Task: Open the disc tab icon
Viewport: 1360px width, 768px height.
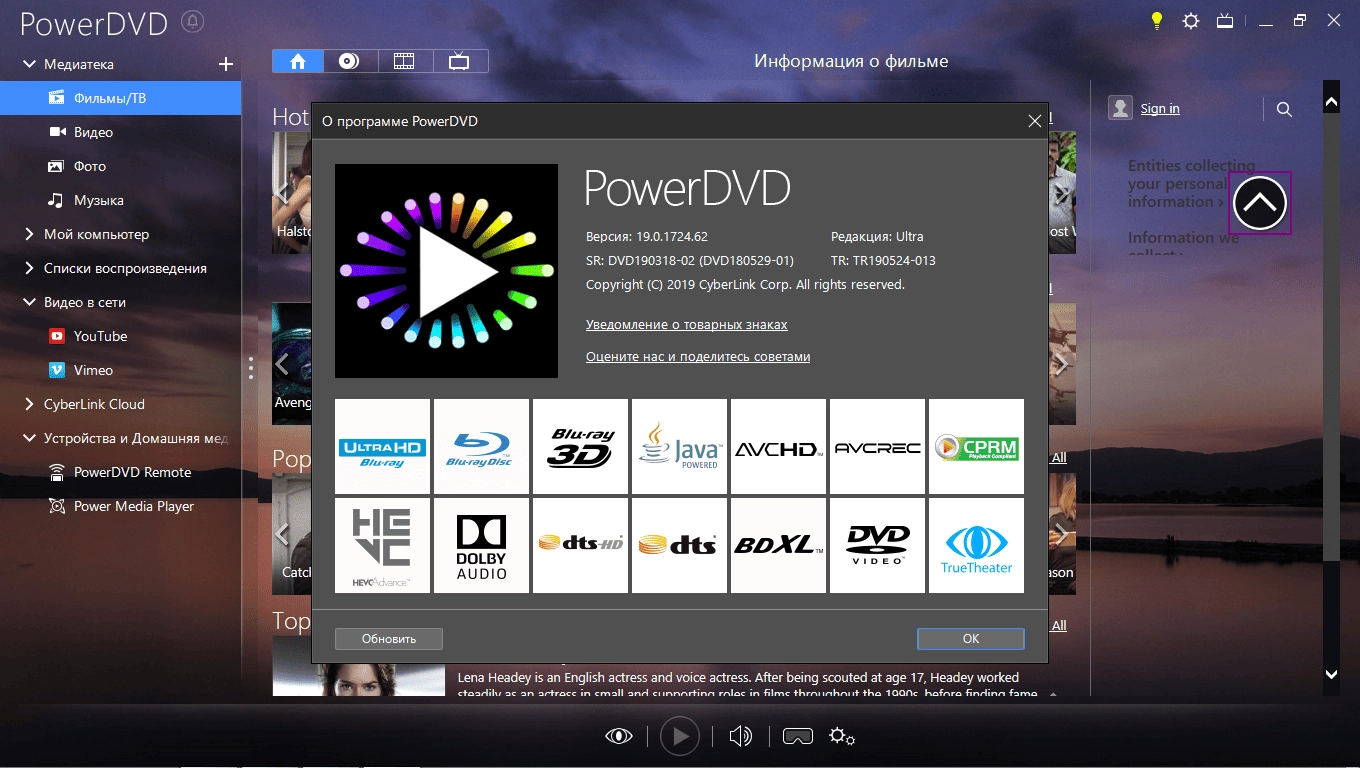Action: click(349, 61)
